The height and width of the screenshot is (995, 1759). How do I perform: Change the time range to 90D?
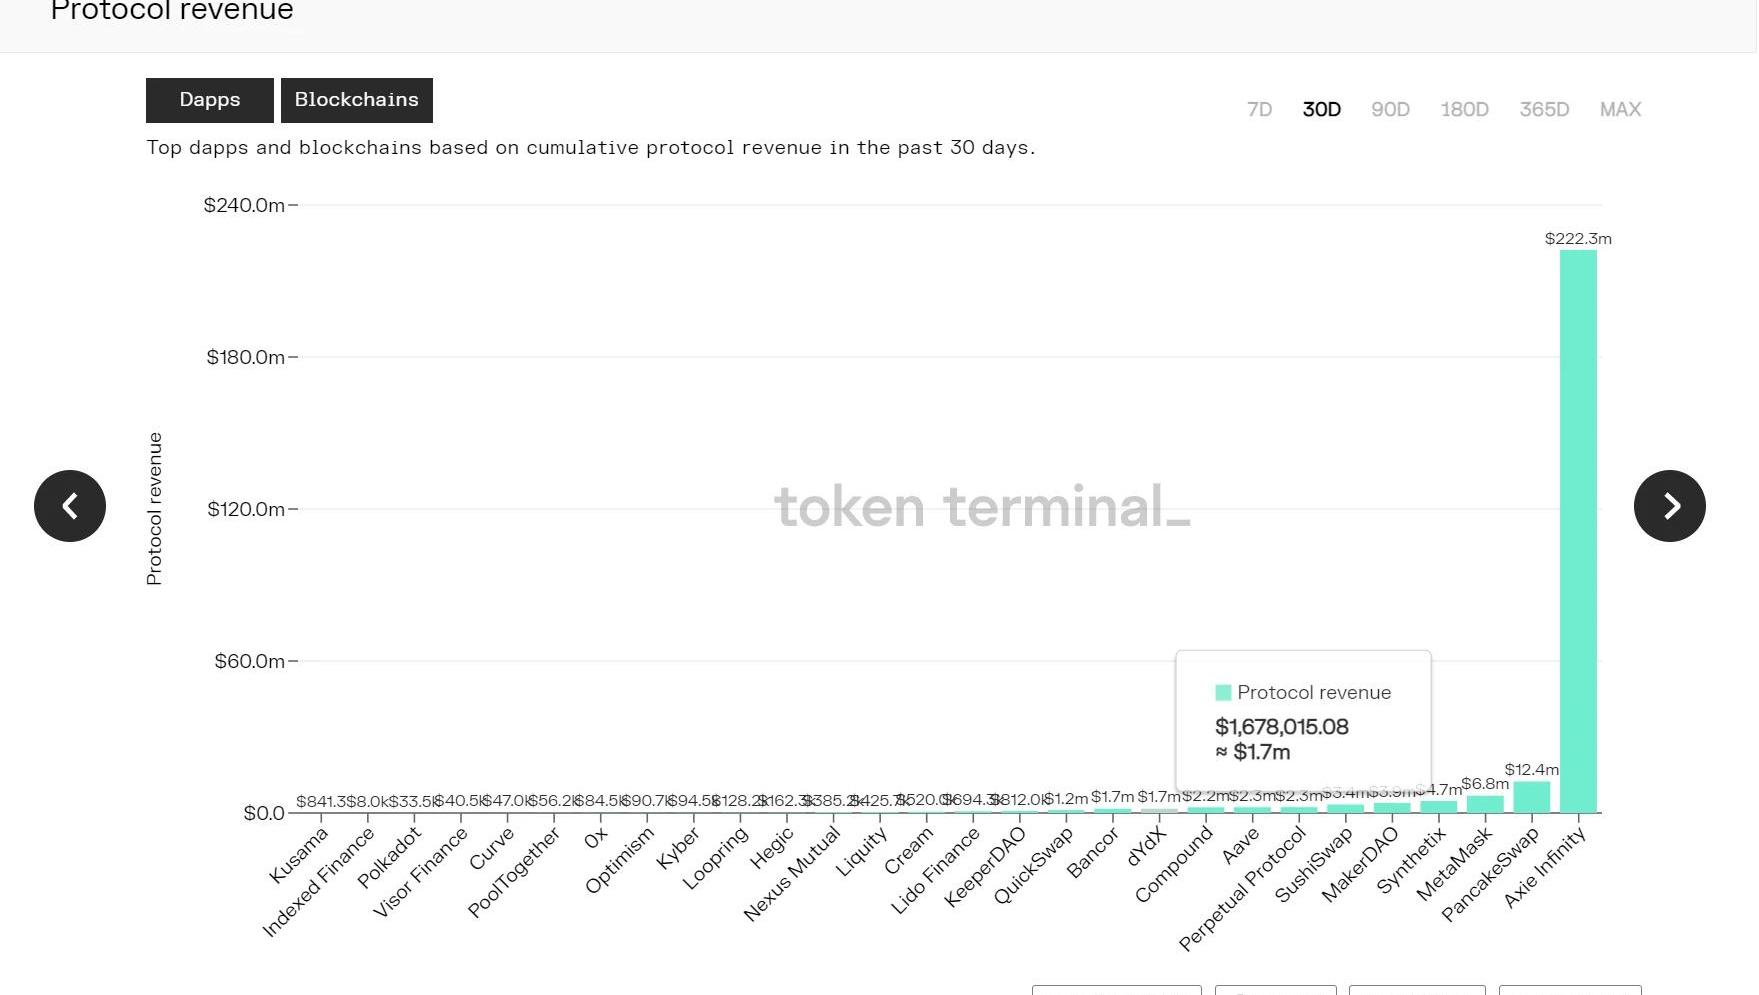pyautogui.click(x=1390, y=110)
